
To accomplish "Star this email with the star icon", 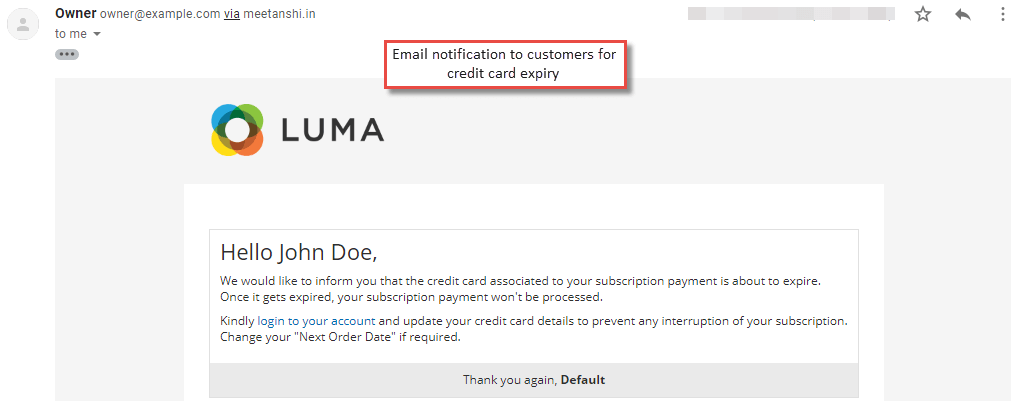I will pos(923,14).
